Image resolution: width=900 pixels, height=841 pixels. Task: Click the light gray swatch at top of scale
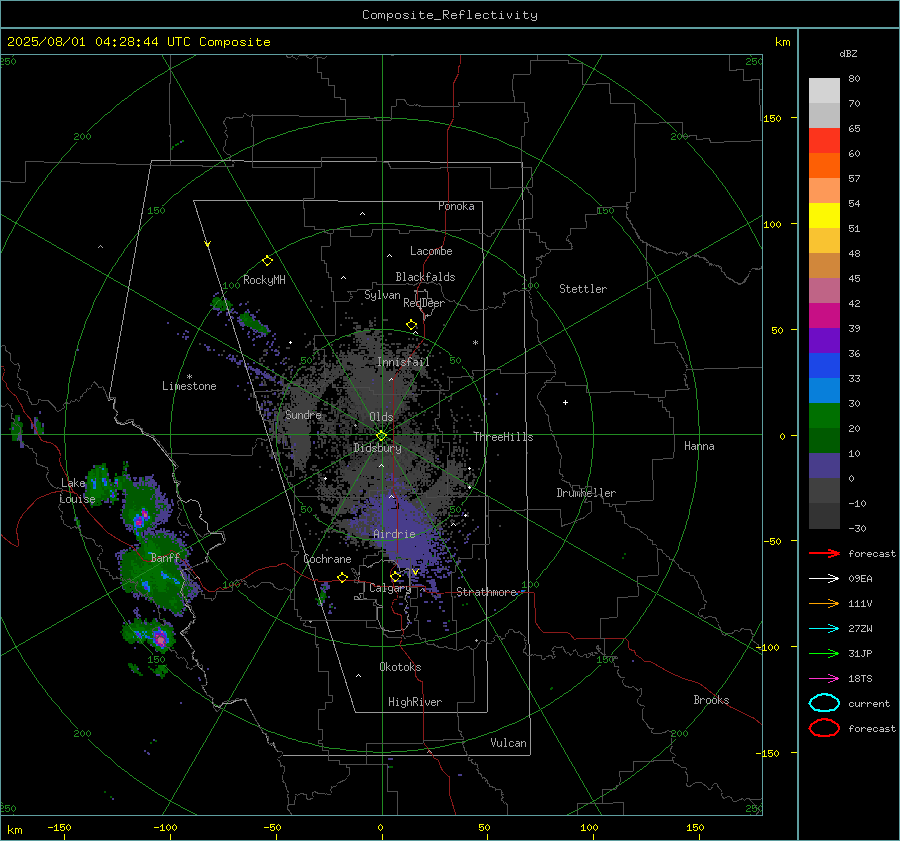pyautogui.click(x=824, y=90)
